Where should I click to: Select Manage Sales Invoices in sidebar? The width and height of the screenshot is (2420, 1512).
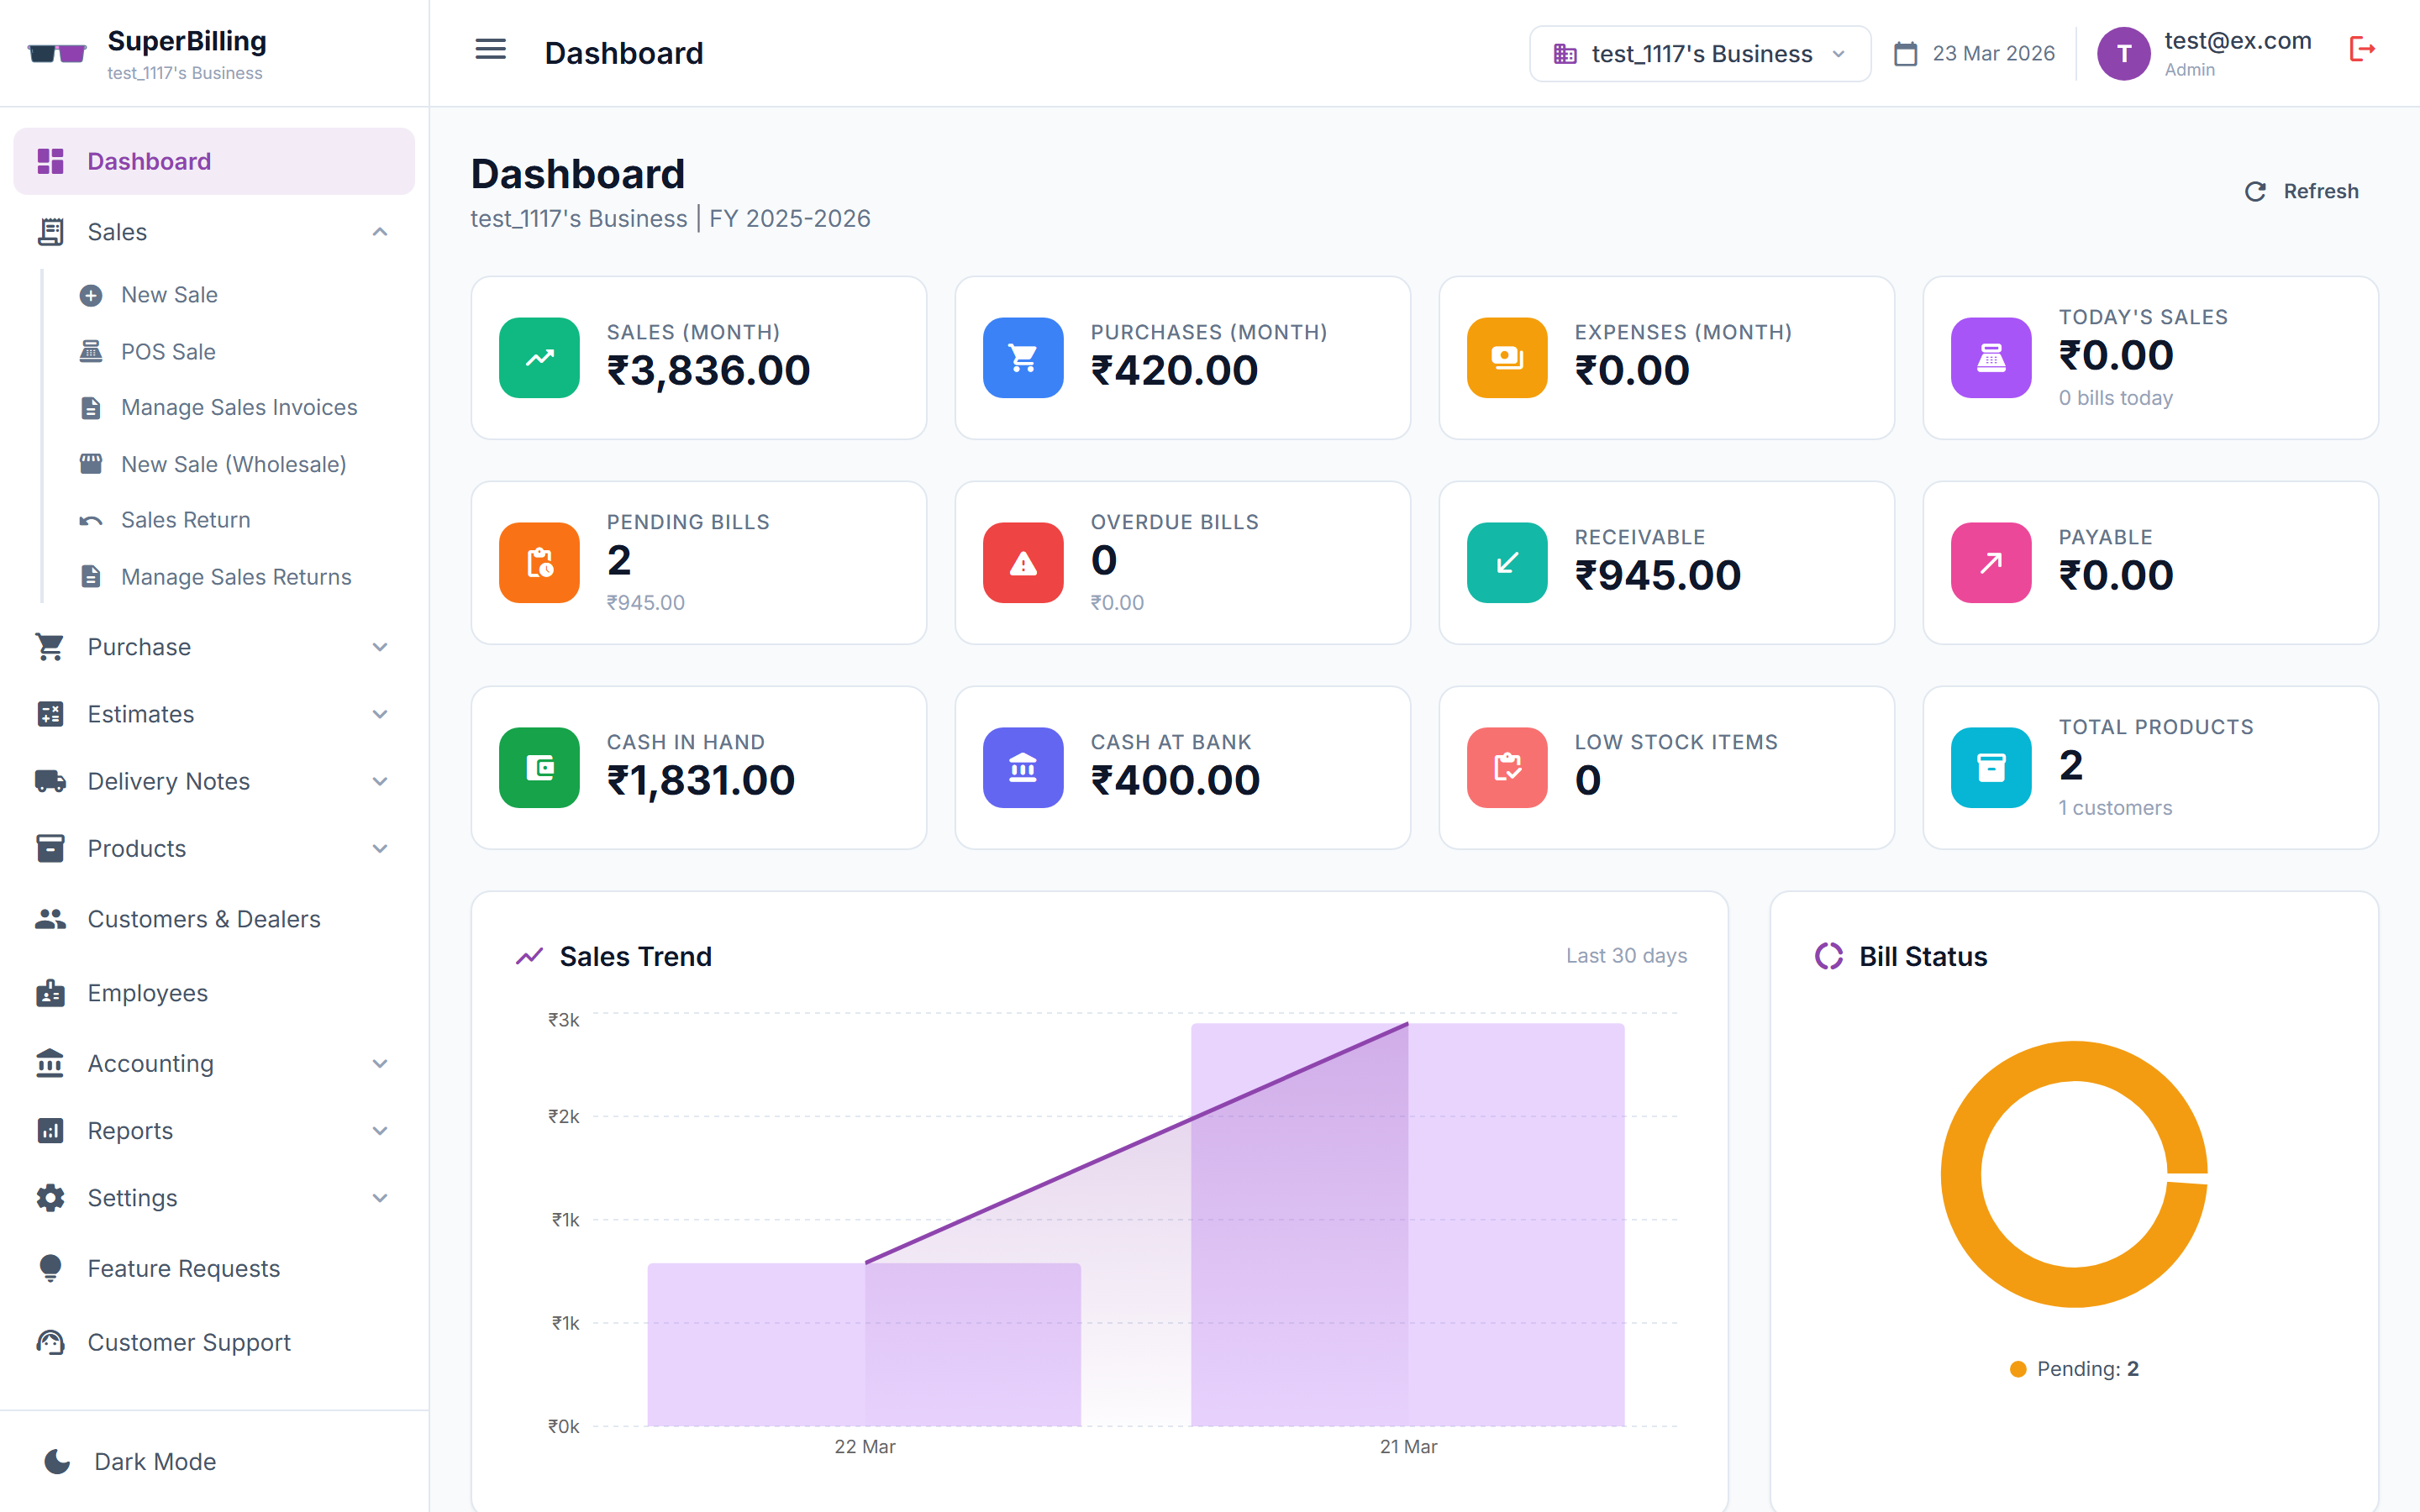[239, 407]
